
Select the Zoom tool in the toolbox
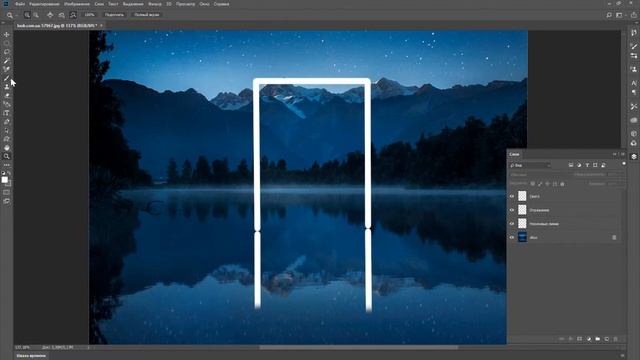pos(7,156)
